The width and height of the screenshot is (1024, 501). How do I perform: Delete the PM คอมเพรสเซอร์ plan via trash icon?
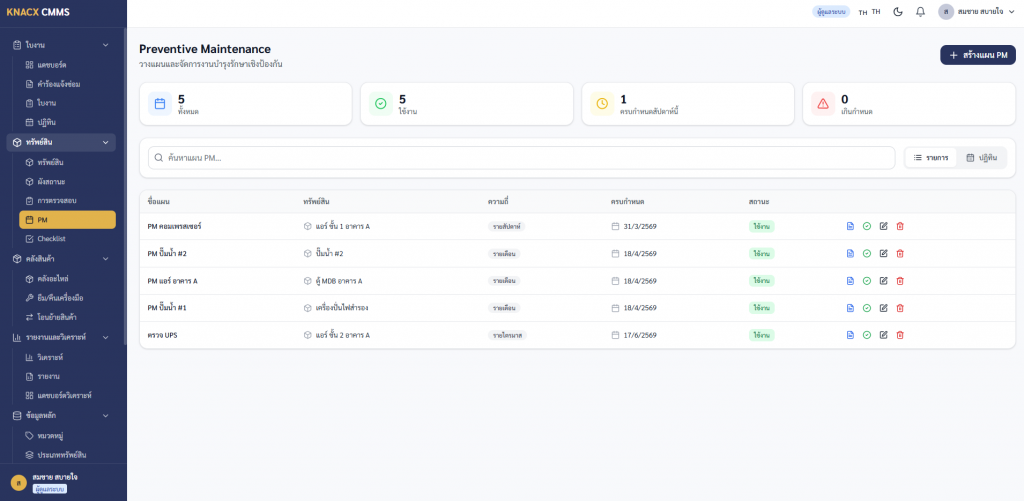pos(900,226)
